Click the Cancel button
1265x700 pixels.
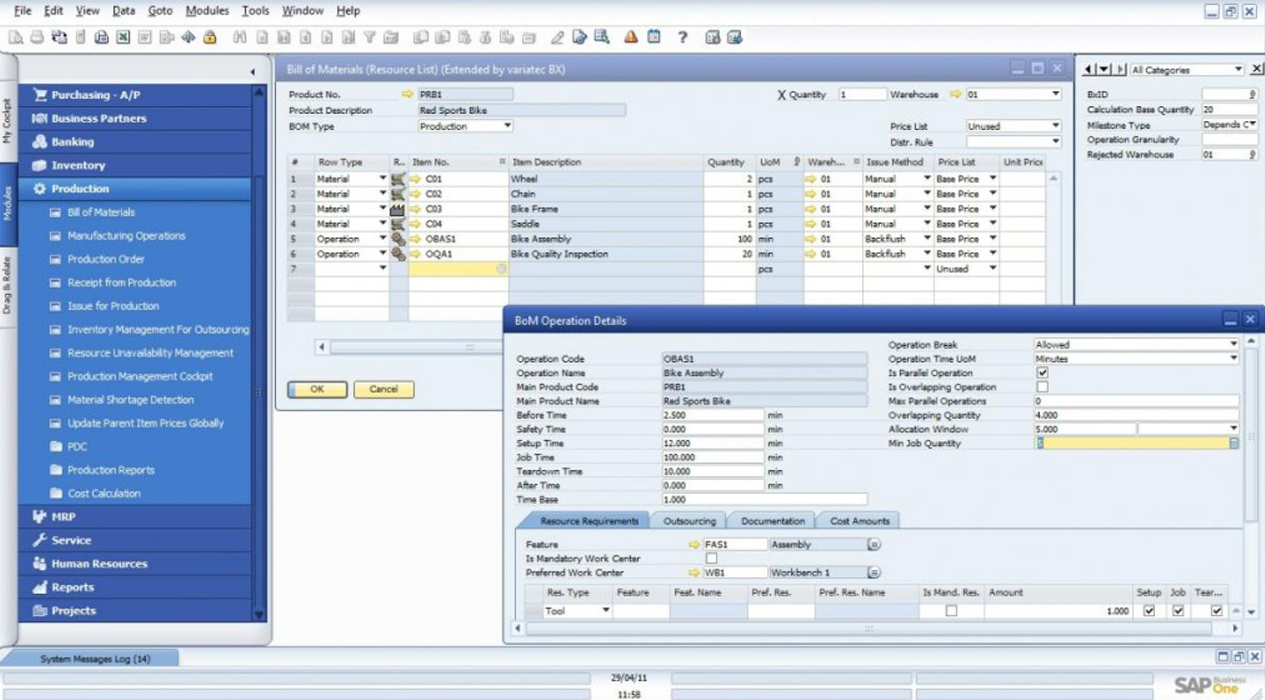384,389
